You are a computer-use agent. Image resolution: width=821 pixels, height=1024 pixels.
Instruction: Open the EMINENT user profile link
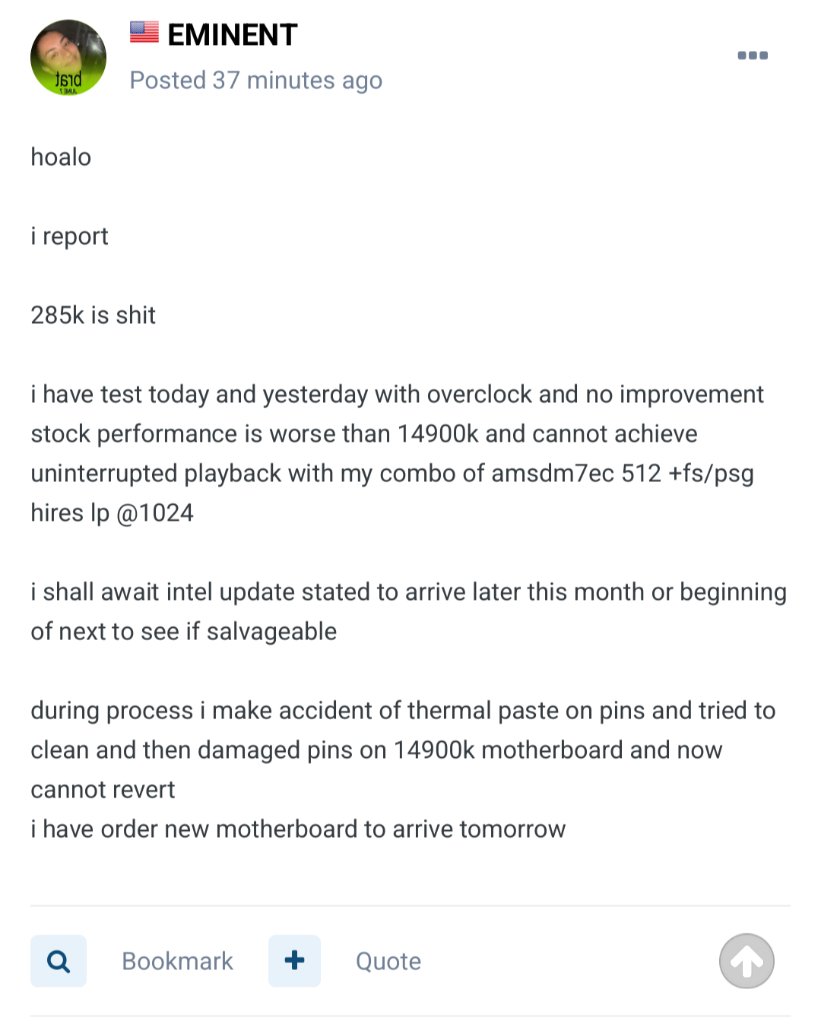[x=233, y=35]
